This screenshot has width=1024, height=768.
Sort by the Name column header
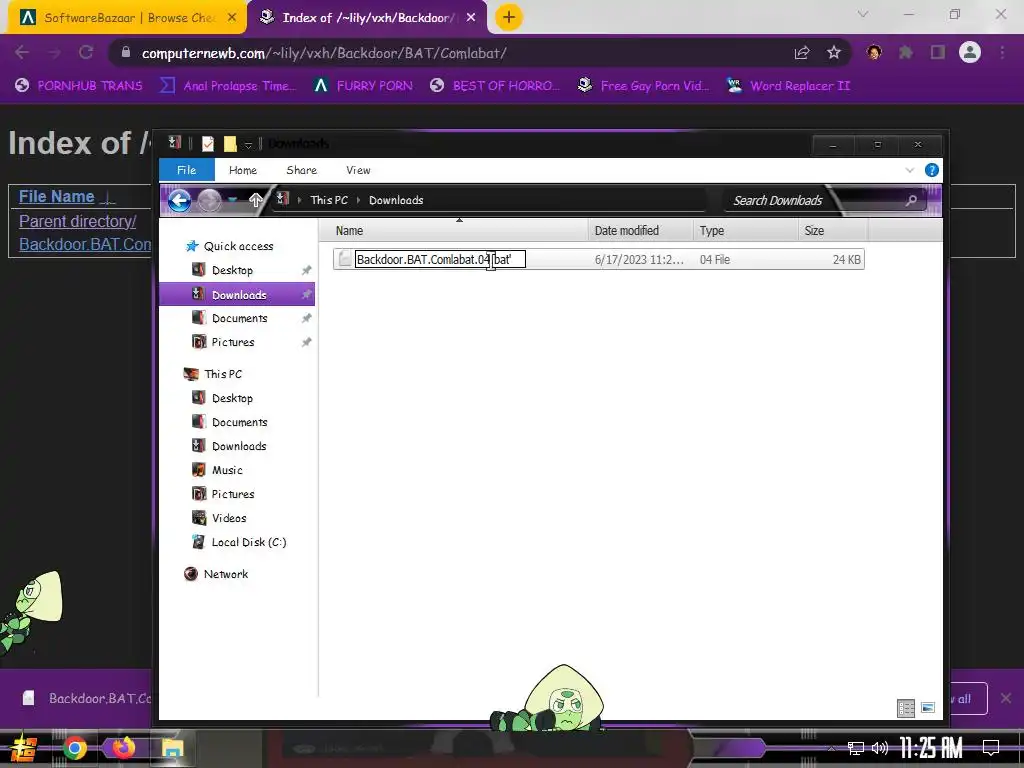454,231
